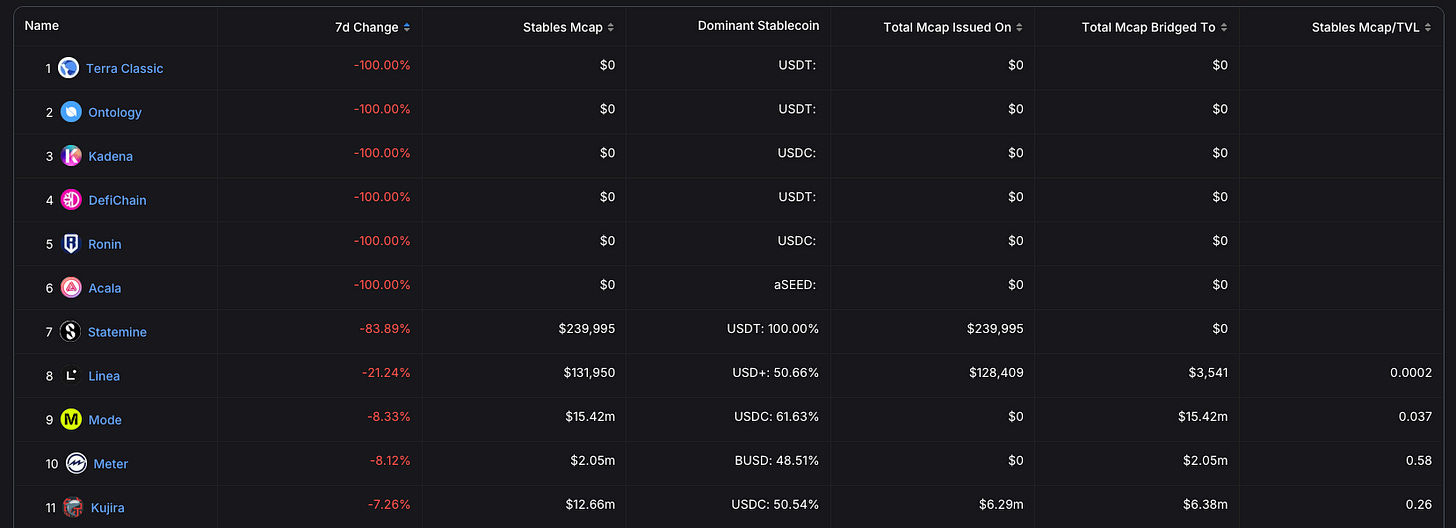The width and height of the screenshot is (1456, 528).
Task: Click the Mode yellow logo icon
Action: pyautogui.click(x=71, y=420)
